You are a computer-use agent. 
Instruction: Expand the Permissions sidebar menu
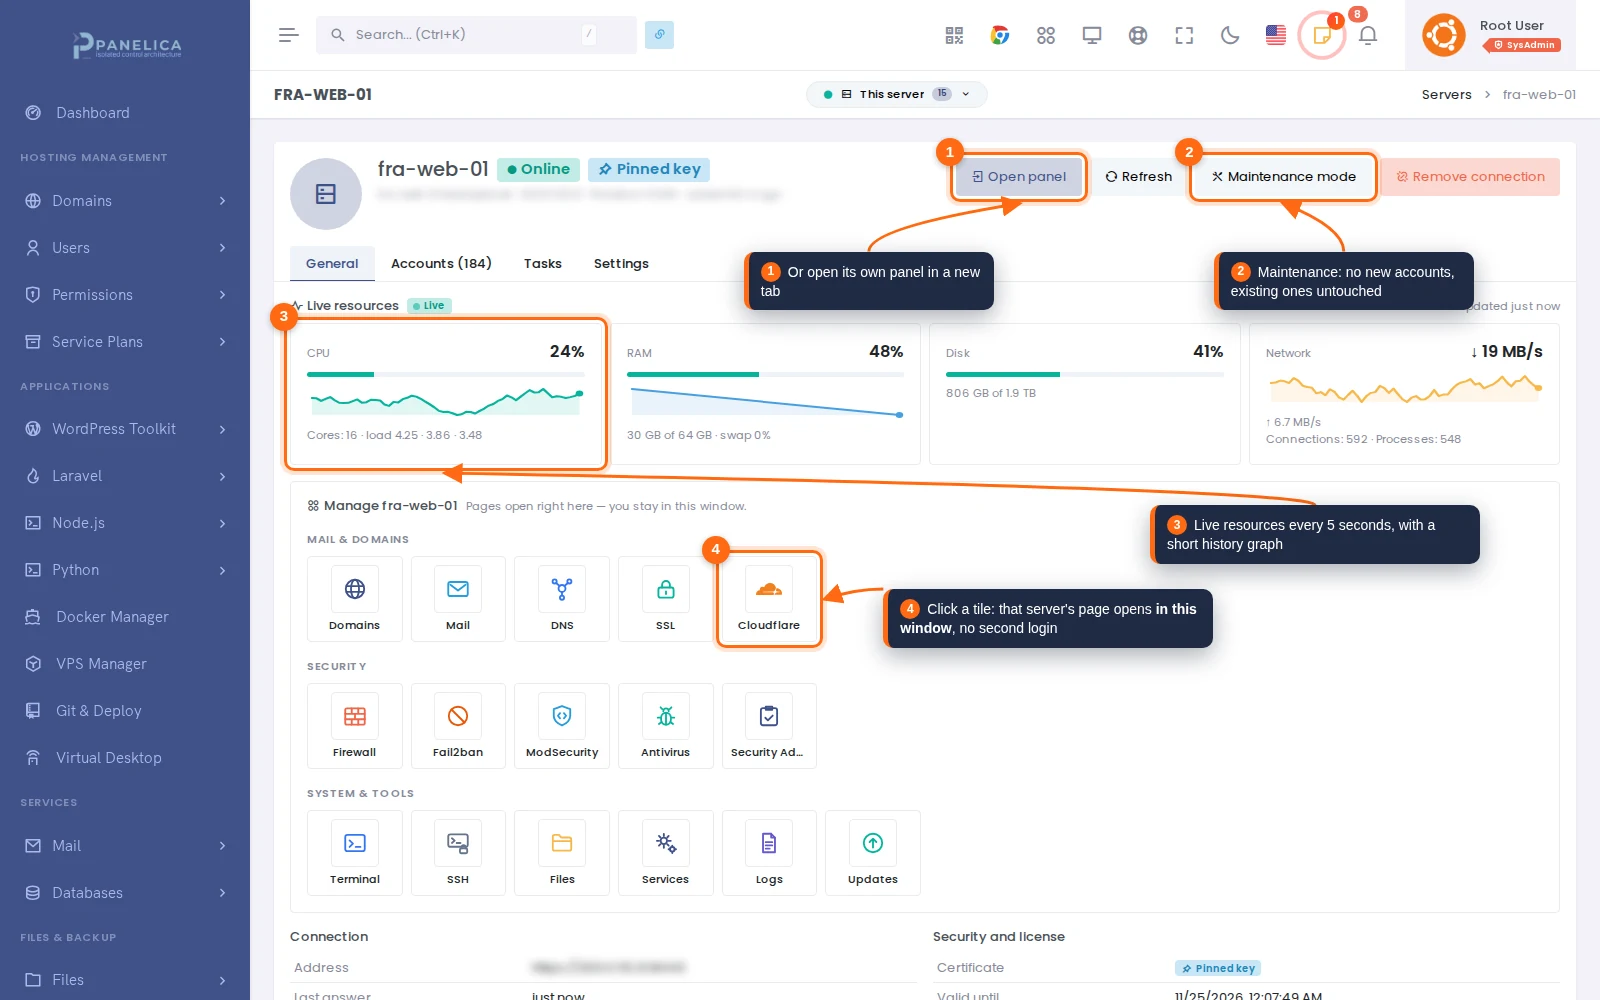(125, 295)
